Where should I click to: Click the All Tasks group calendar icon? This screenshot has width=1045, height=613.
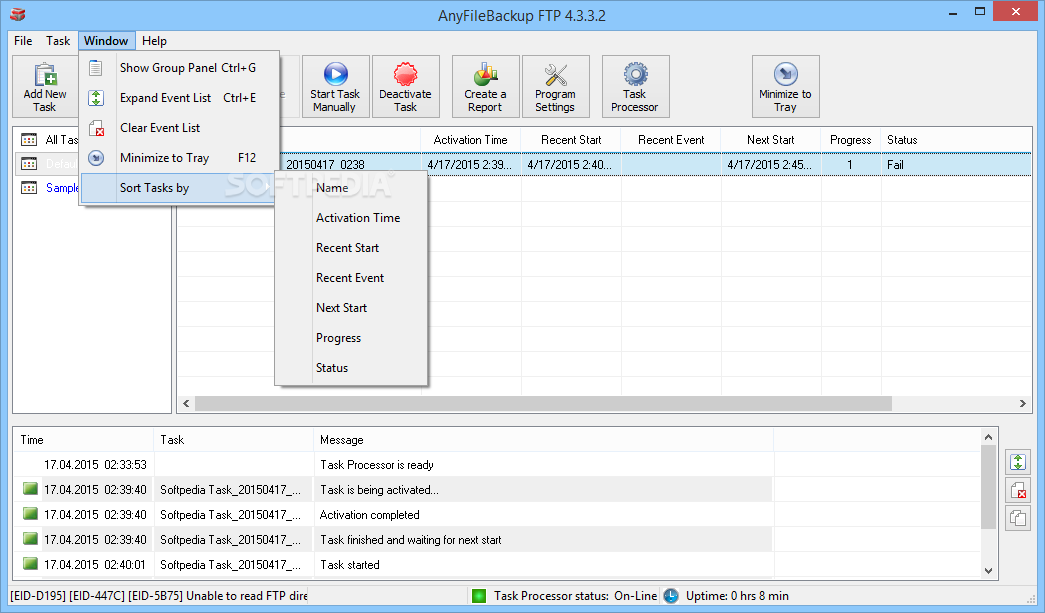pos(29,140)
